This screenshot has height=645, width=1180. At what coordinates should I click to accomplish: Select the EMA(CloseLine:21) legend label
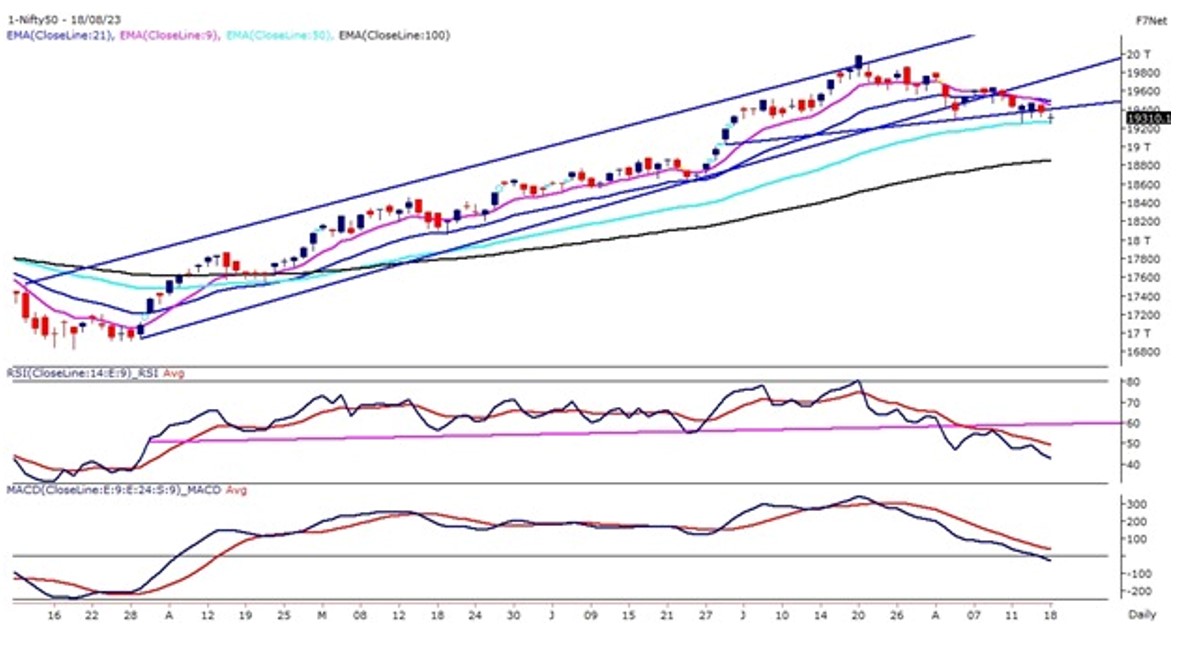tap(59, 35)
